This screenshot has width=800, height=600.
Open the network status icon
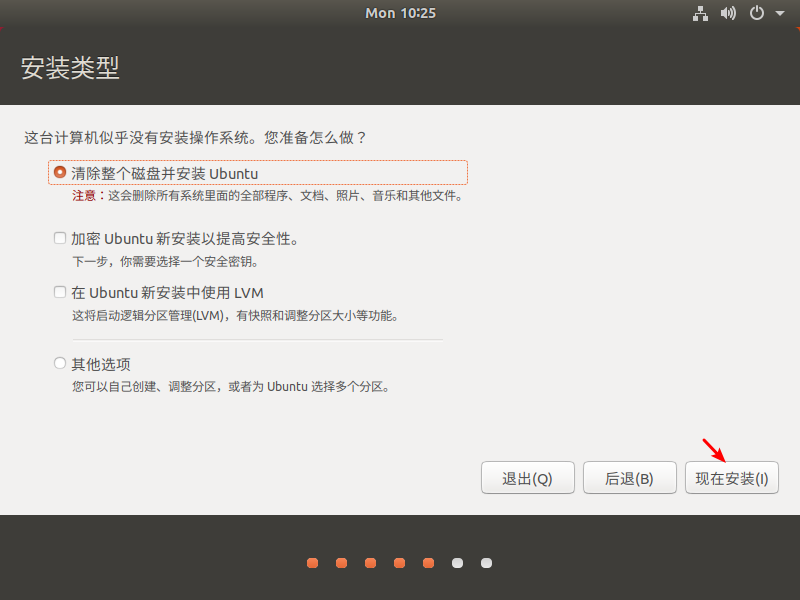(700, 13)
